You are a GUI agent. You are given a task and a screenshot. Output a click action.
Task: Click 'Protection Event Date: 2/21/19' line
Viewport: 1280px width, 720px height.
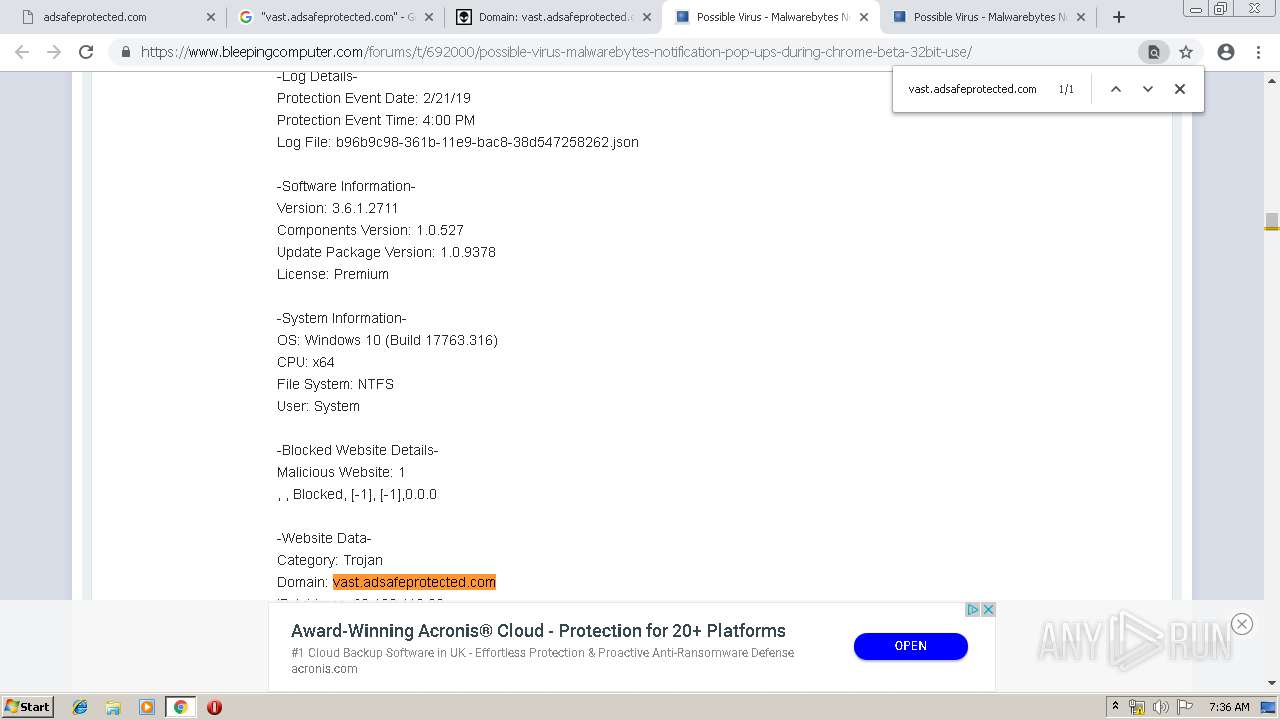coord(374,98)
